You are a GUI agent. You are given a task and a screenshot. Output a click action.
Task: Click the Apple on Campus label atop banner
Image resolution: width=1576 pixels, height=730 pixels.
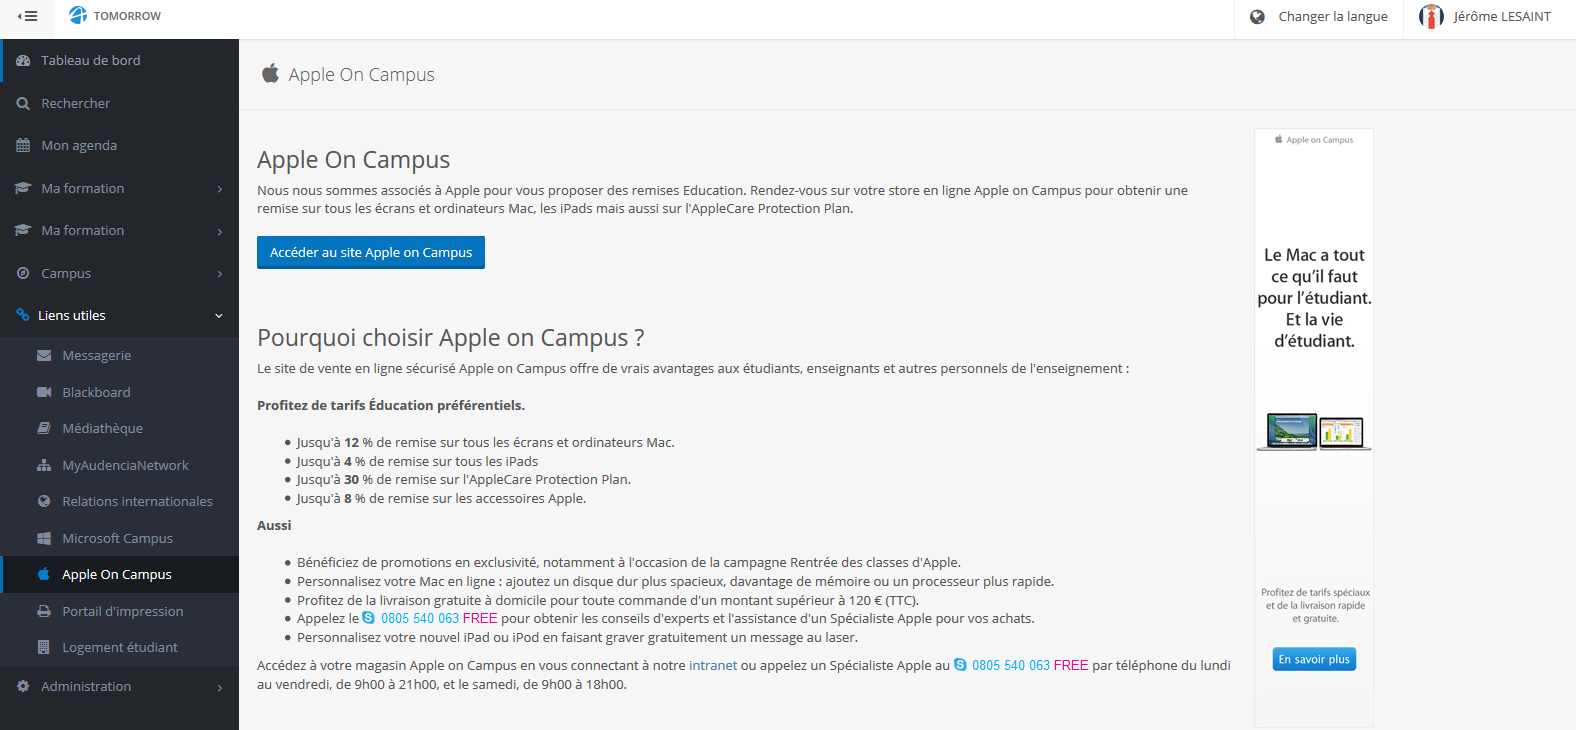pos(1314,140)
